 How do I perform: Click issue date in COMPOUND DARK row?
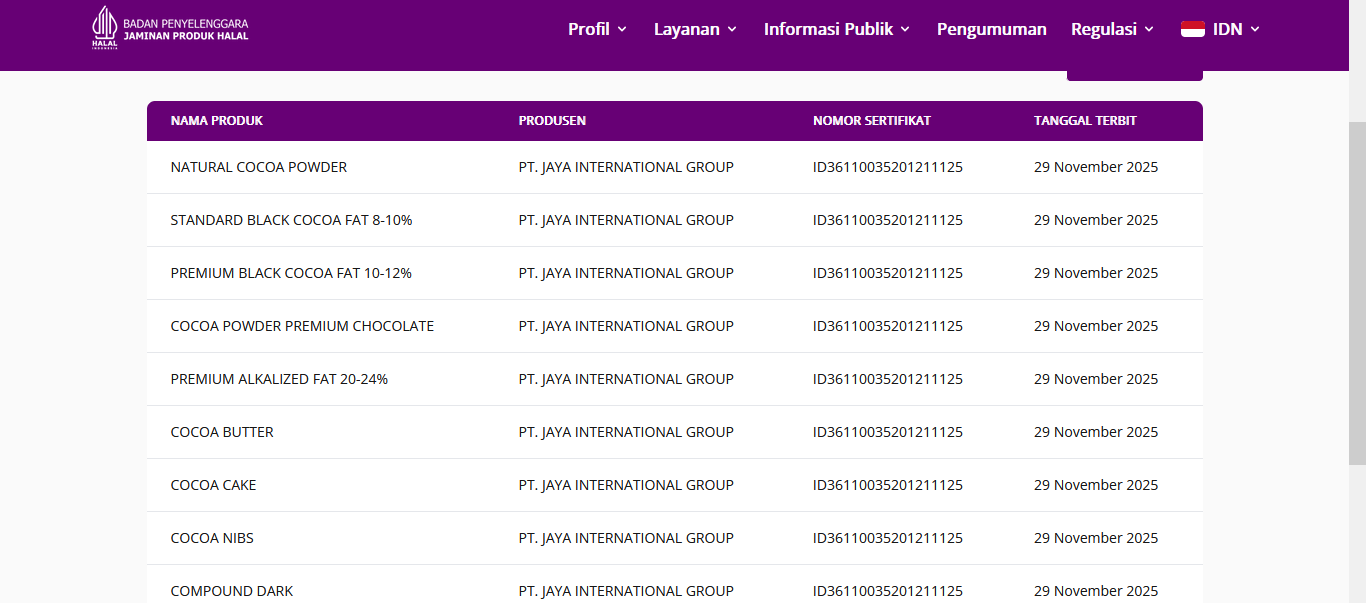pyautogui.click(x=1096, y=591)
